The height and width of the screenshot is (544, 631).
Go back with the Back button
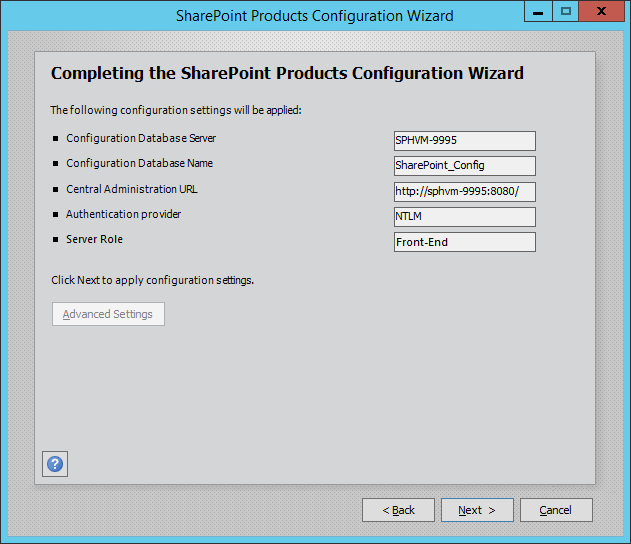pyautogui.click(x=398, y=510)
